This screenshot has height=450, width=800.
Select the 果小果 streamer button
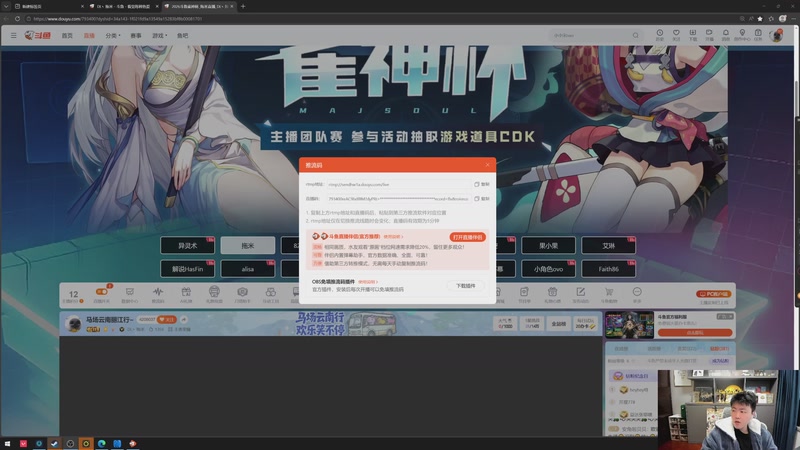548,245
